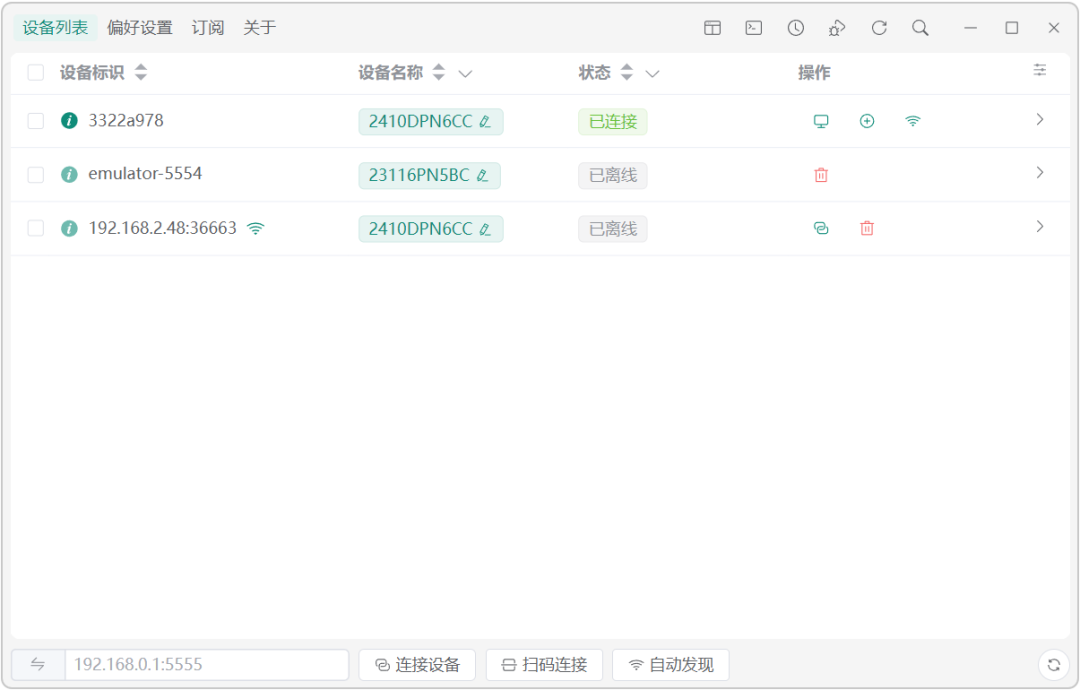Open 设备名称 column filter dropdown
This screenshot has width=1080, height=690.
click(x=466, y=74)
